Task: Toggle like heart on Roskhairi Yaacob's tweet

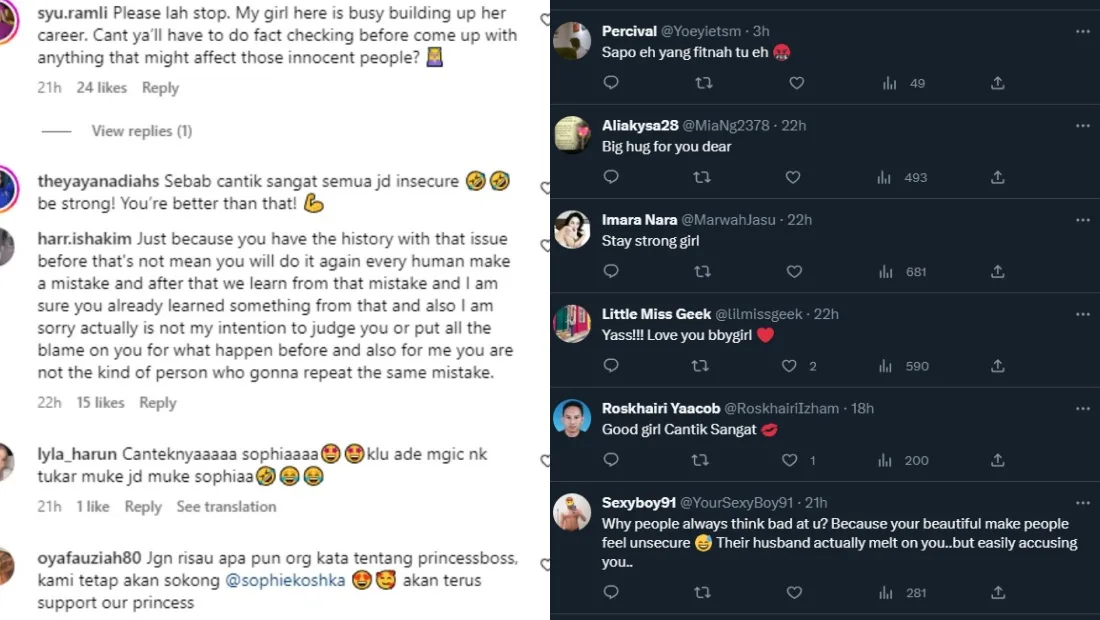Action: pyautogui.click(x=790, y=460)
